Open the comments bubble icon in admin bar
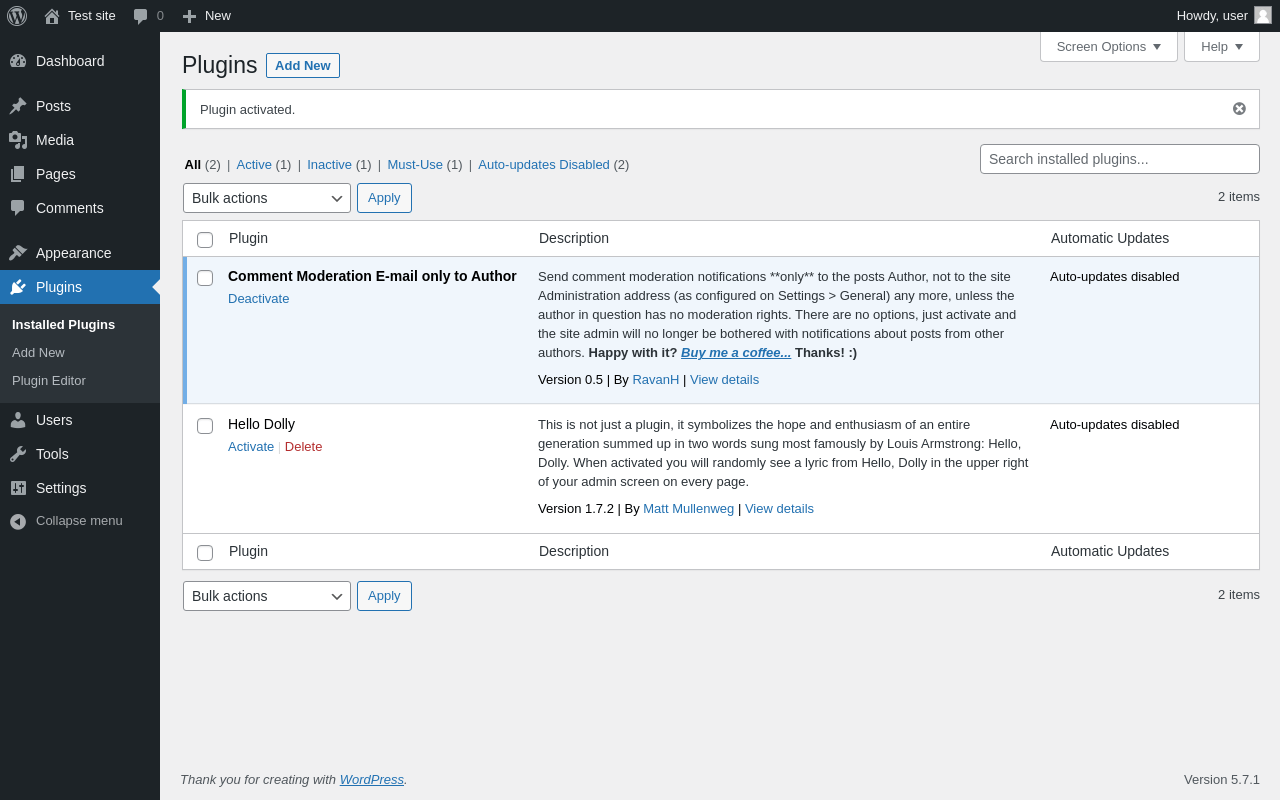Viewport: 1280px width, 800px height. click(x=140, y=16)
